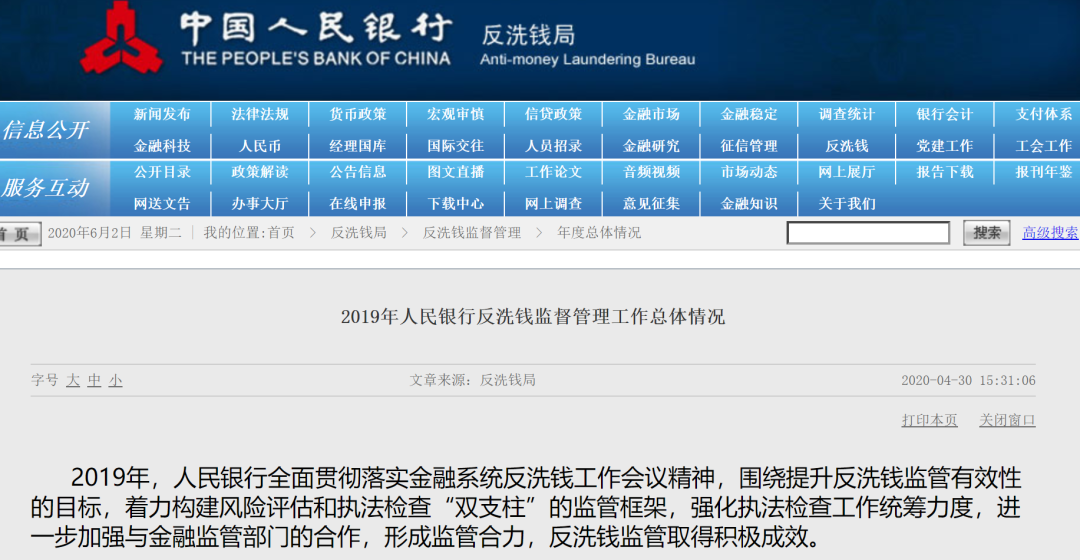1080x560 pixels.
Task: Click the 首页 home button
Action: pos(19,234)
